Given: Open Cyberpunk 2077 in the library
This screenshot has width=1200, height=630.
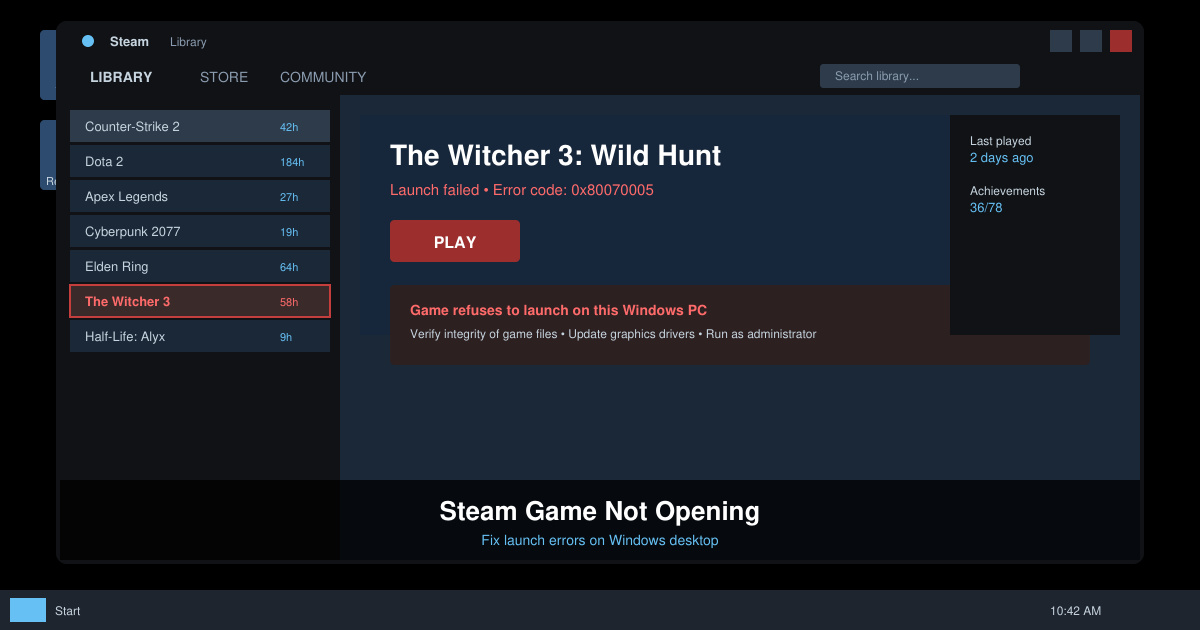Looking at the screenshot, I should pyautogui.click(x=200, y=232).
